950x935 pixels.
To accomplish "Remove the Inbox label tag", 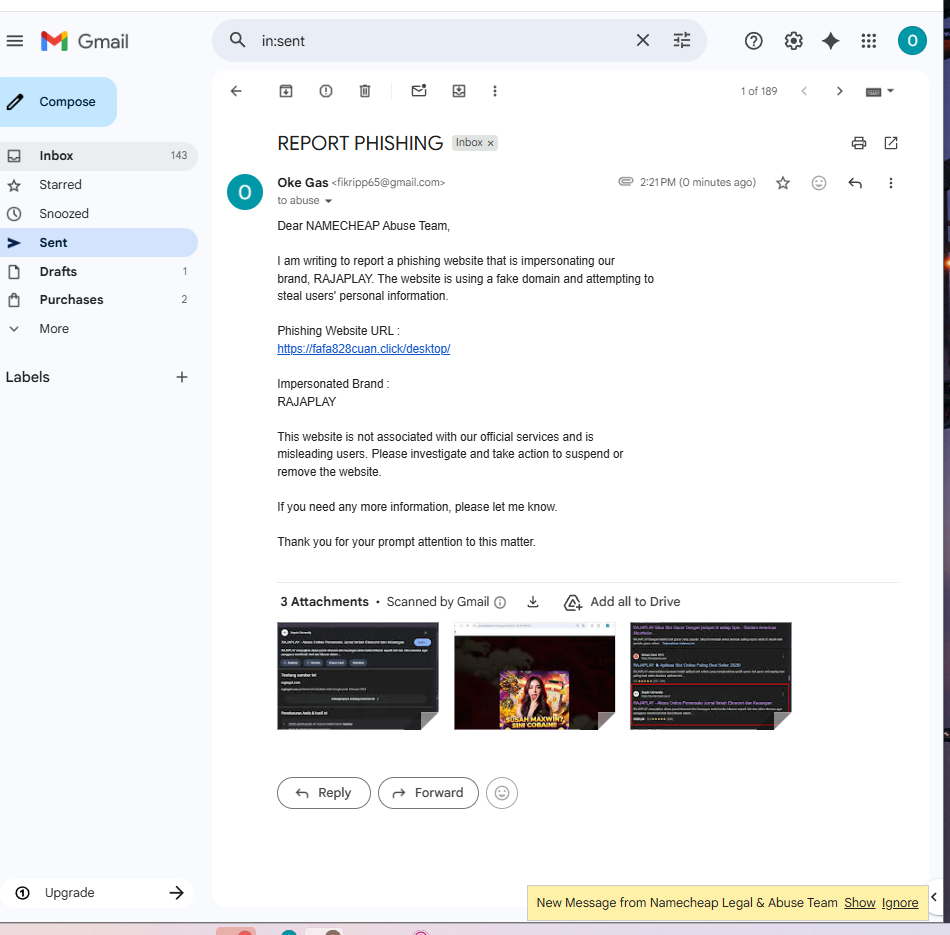I will tap(491, 144).
